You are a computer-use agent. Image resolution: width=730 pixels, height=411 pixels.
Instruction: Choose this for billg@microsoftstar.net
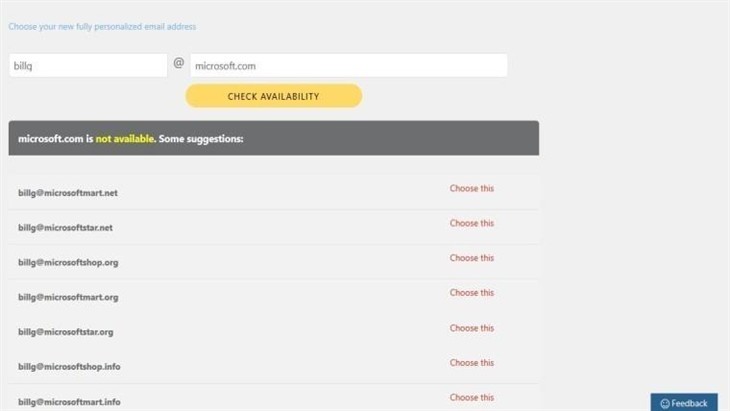pyautogui.click(x=472, y=223)
